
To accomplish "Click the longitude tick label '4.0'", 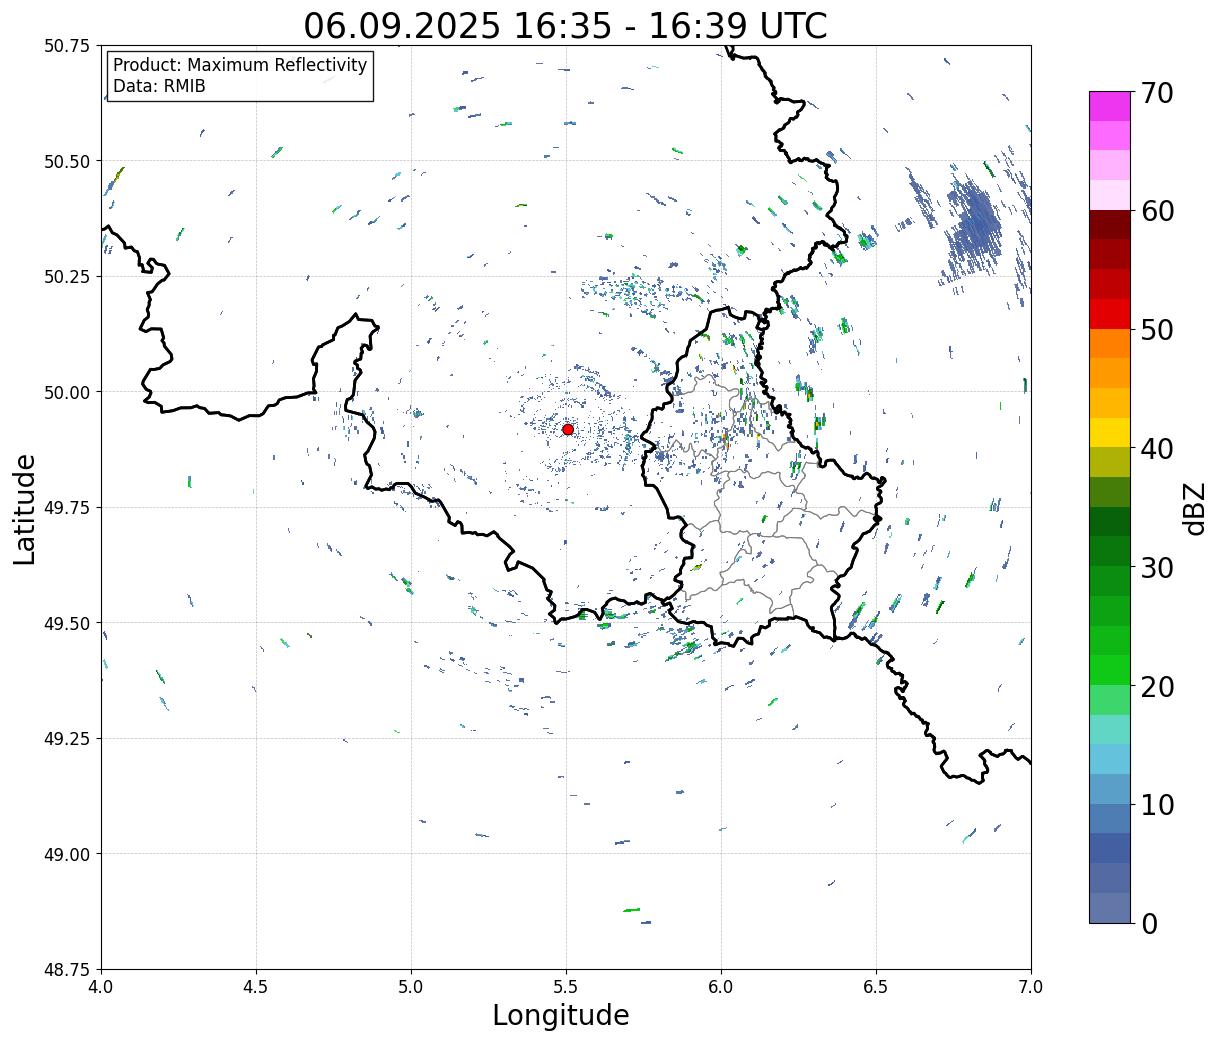I will 101,987.
